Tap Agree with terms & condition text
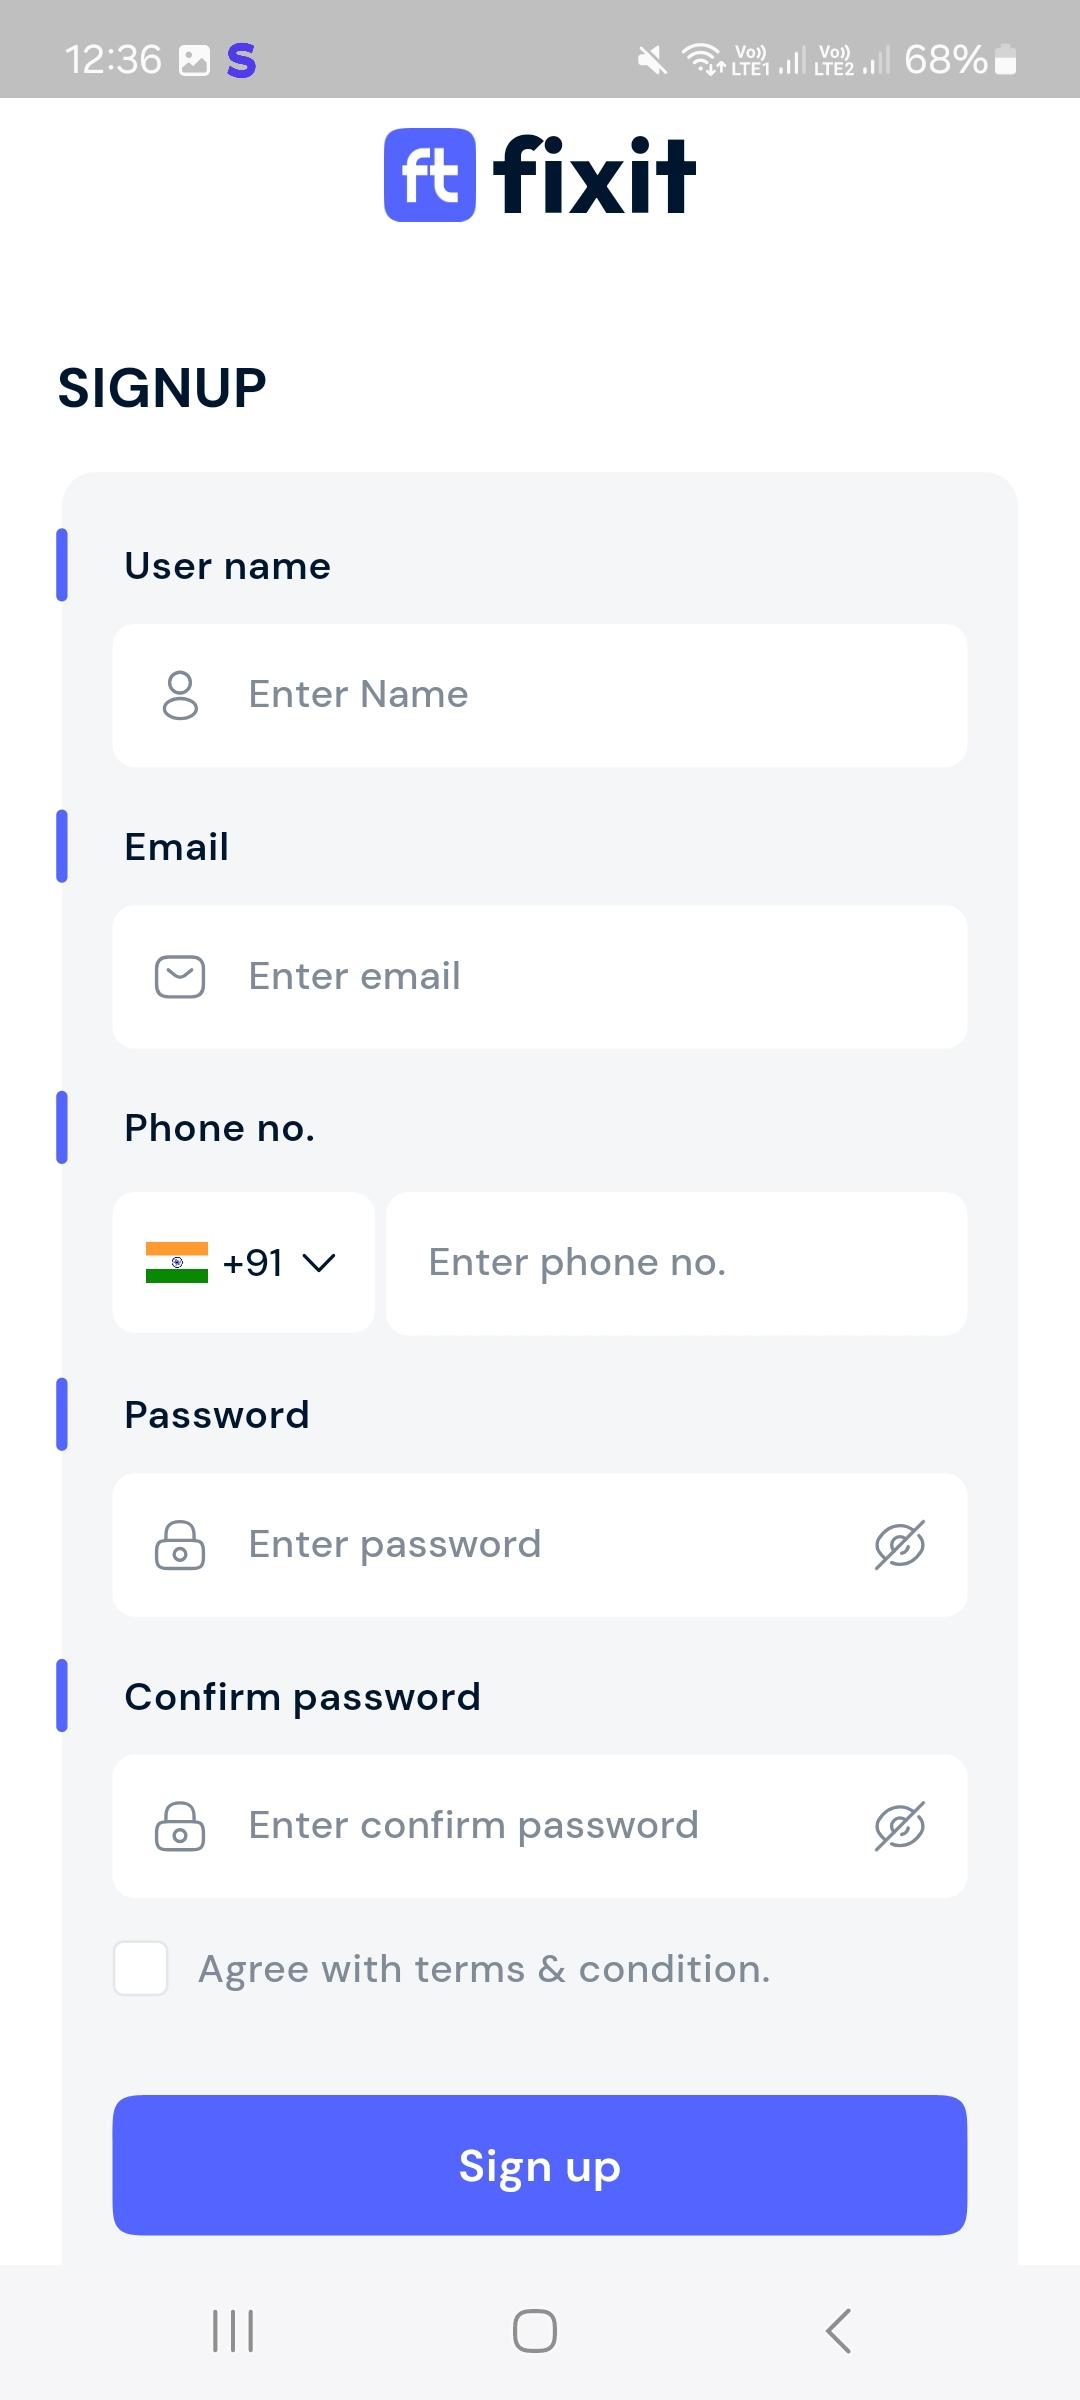This screenshot has height=2400, width=1080. (484, 1969)
